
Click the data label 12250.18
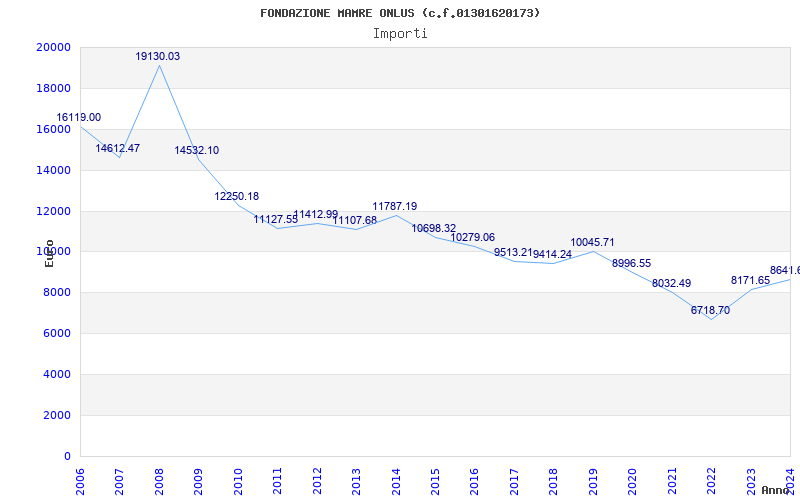pos(237,196)
